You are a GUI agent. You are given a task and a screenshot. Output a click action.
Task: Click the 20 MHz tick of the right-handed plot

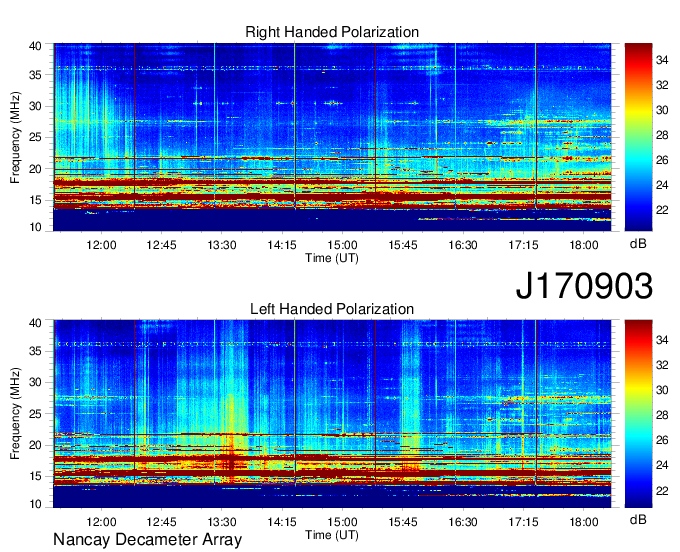pos(35,169)
